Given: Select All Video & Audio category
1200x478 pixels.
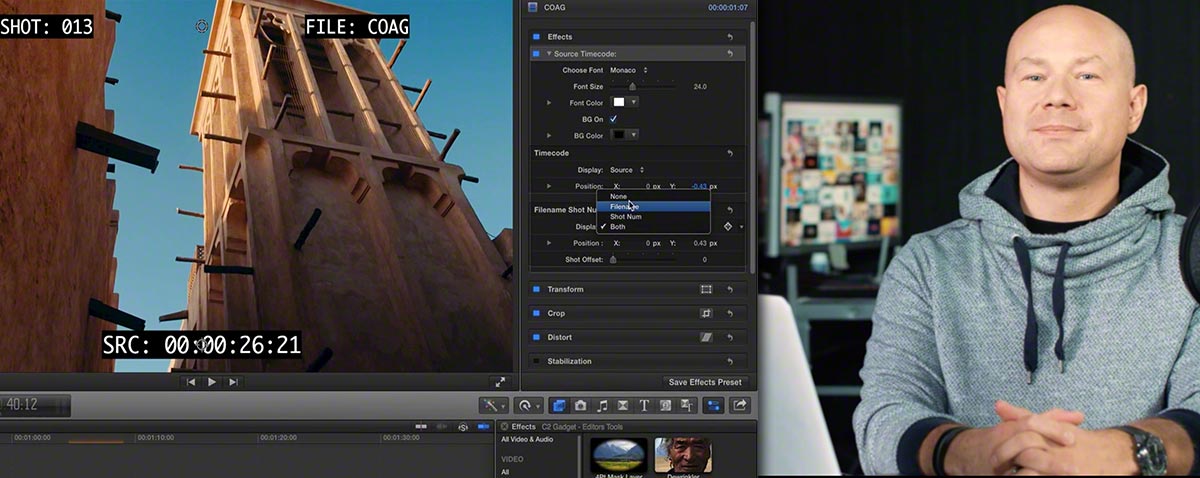Looking at the screenshot, I should (x=527, y=439).
